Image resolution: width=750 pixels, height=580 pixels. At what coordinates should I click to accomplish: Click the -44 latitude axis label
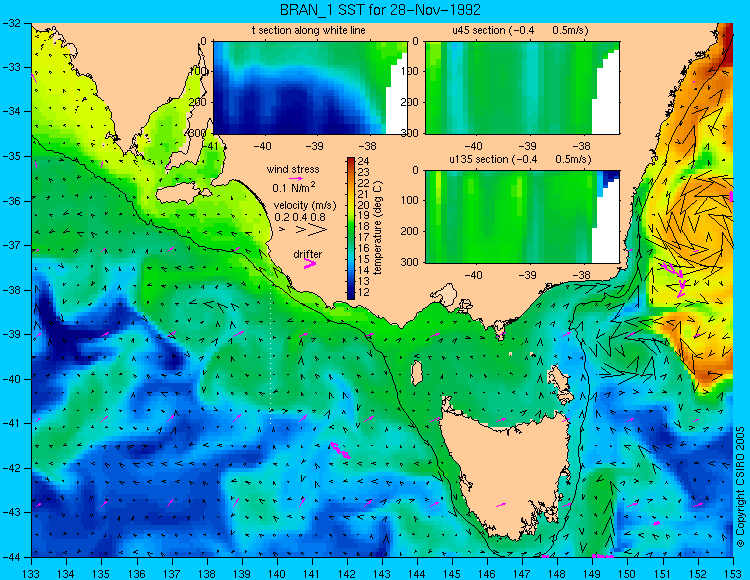click(11, 557)
